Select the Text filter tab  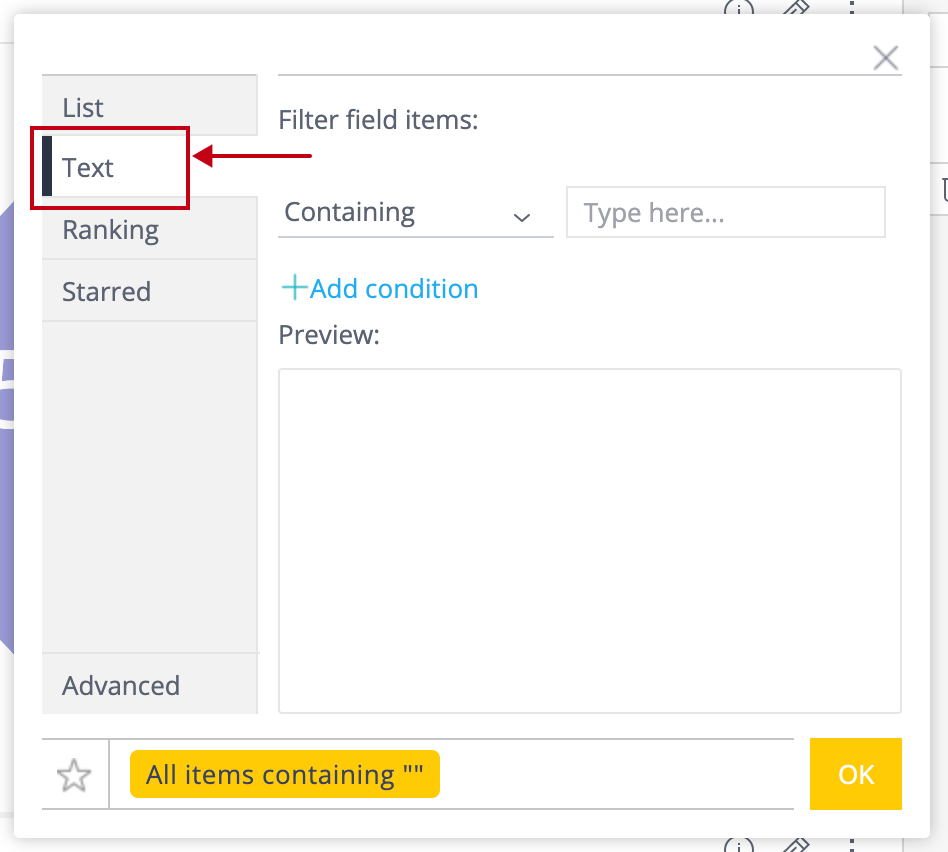[x=110, y=168]
